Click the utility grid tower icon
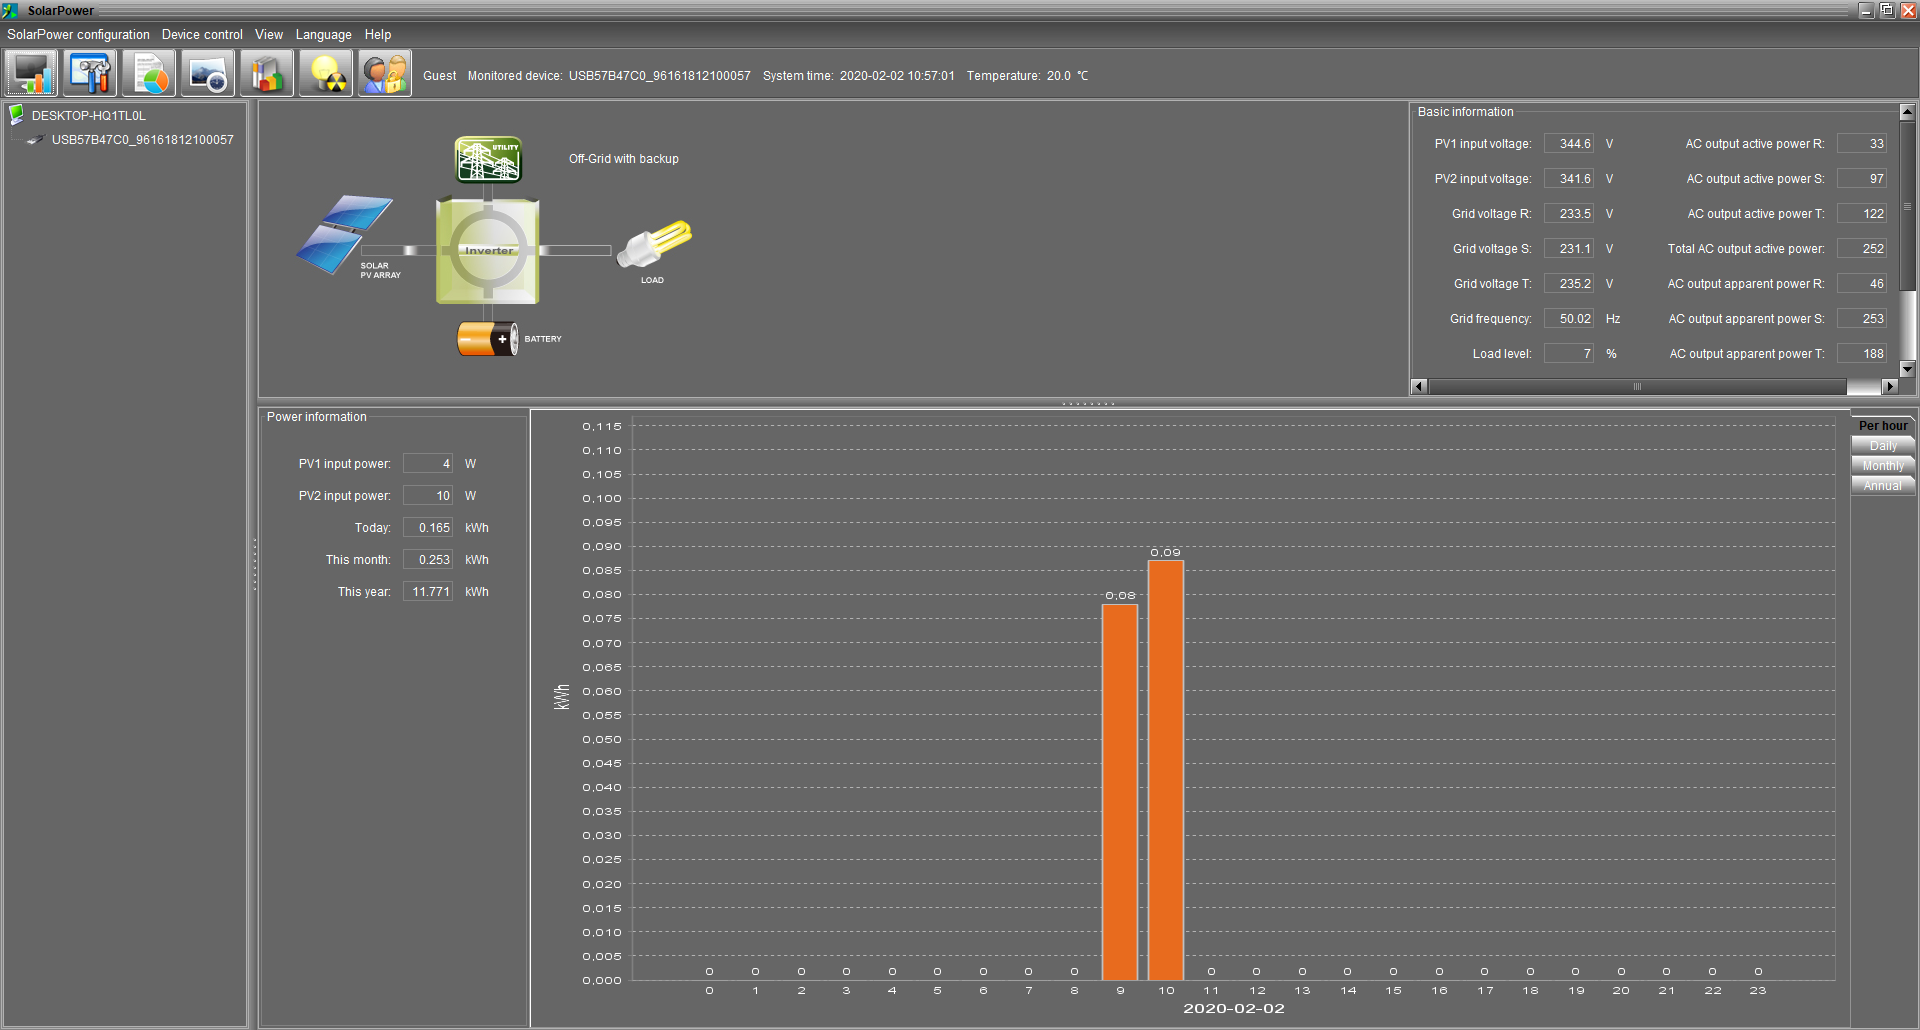The image size is (1920, 1030). click(x=488, y=160)
